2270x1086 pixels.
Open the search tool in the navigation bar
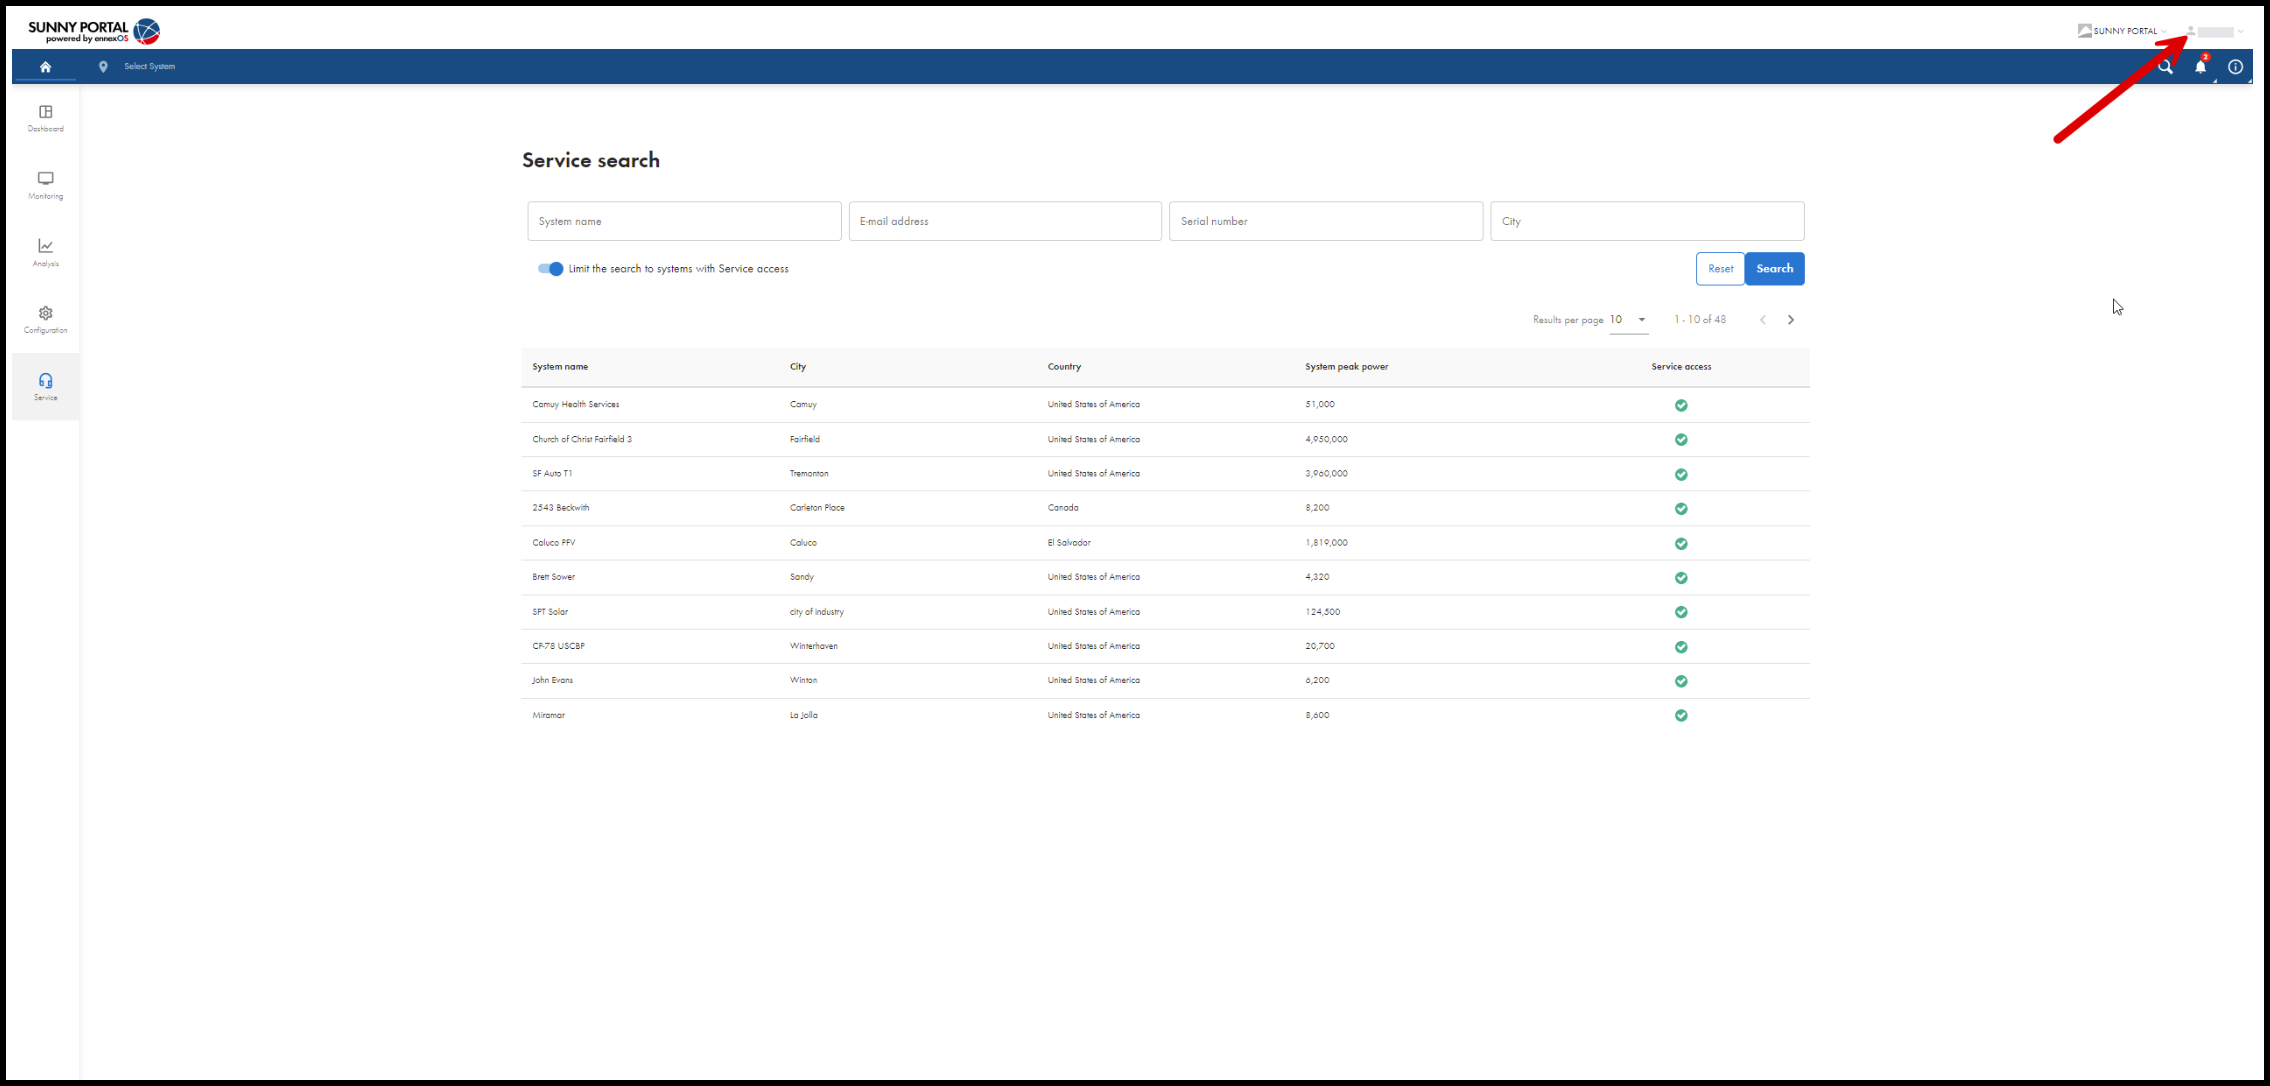[x=2165, y=66]
